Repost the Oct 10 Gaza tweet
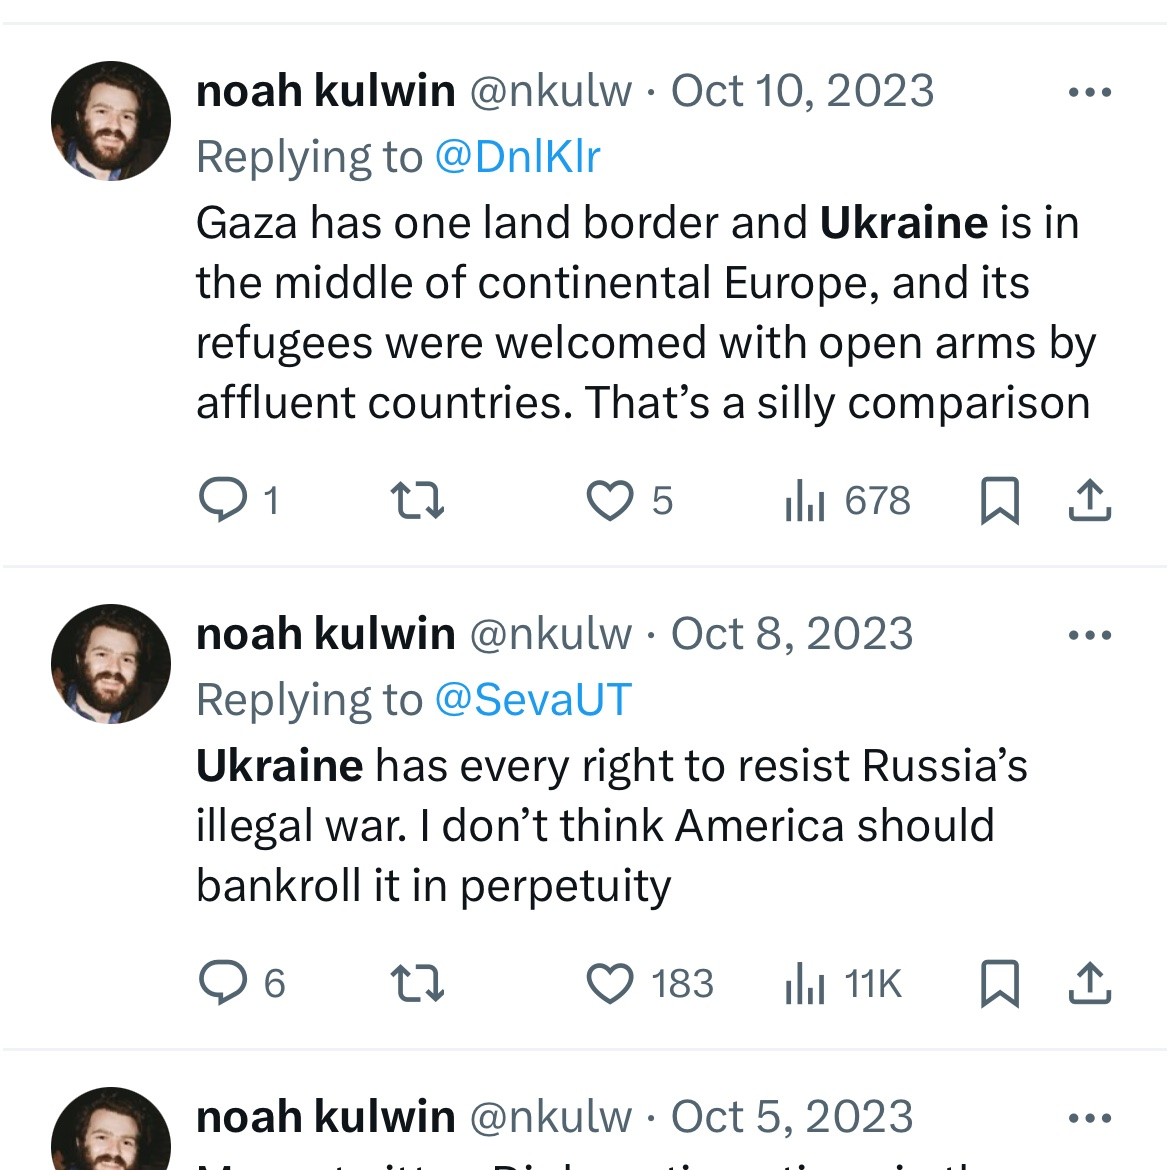The width and height of the screenshot is (1170, 1170). pyautogui.click(x=418, y=499)
